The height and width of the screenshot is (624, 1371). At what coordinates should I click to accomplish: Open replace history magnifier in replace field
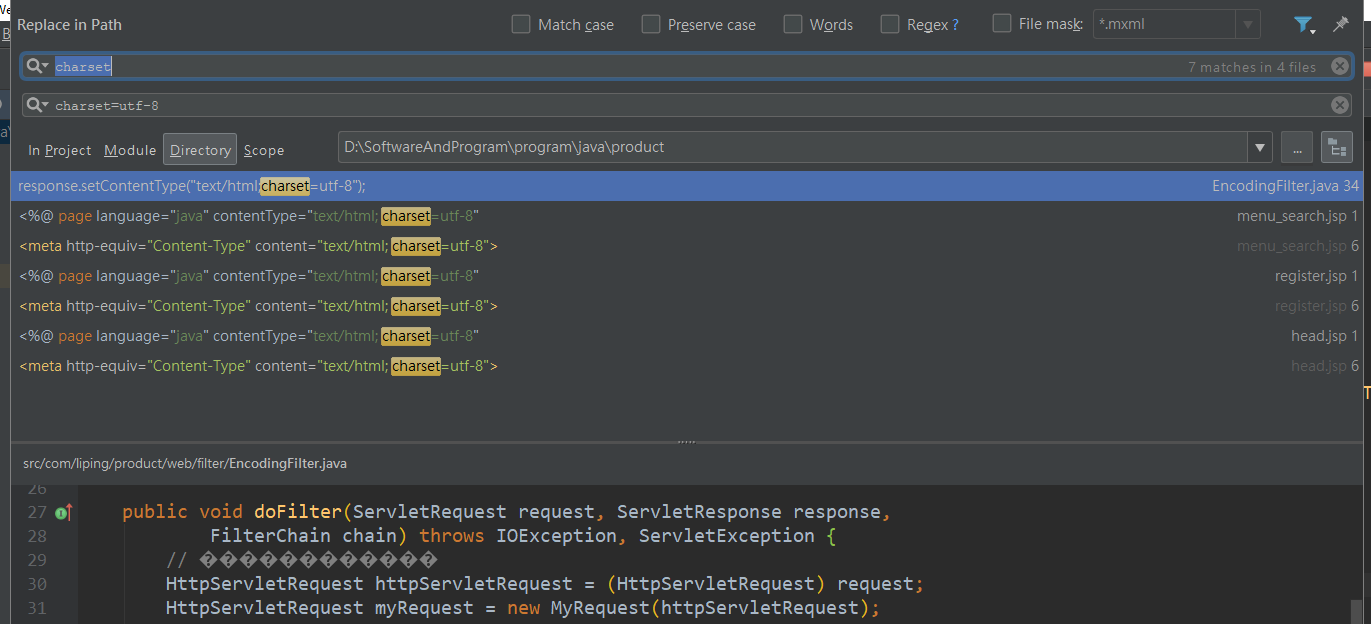click(38, 105)
